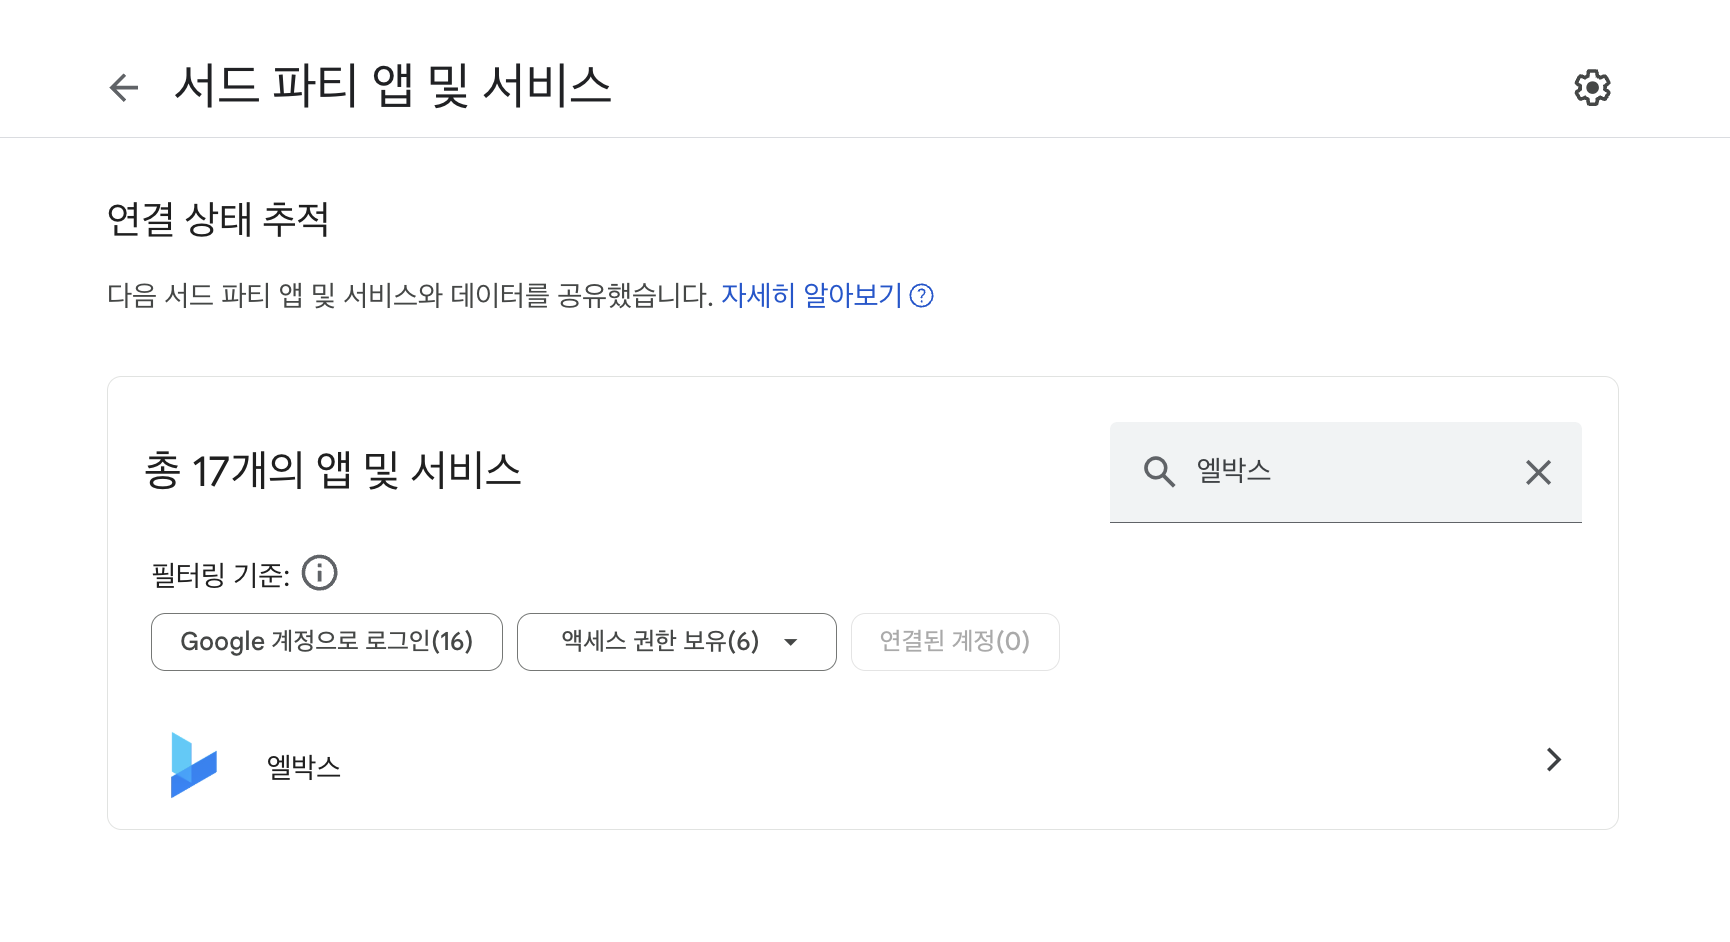This screenshot has height=942, width=1730.
Task: Open the 서드 파티 앱 및 서비스 header
Action: click(x=394, y=86)
